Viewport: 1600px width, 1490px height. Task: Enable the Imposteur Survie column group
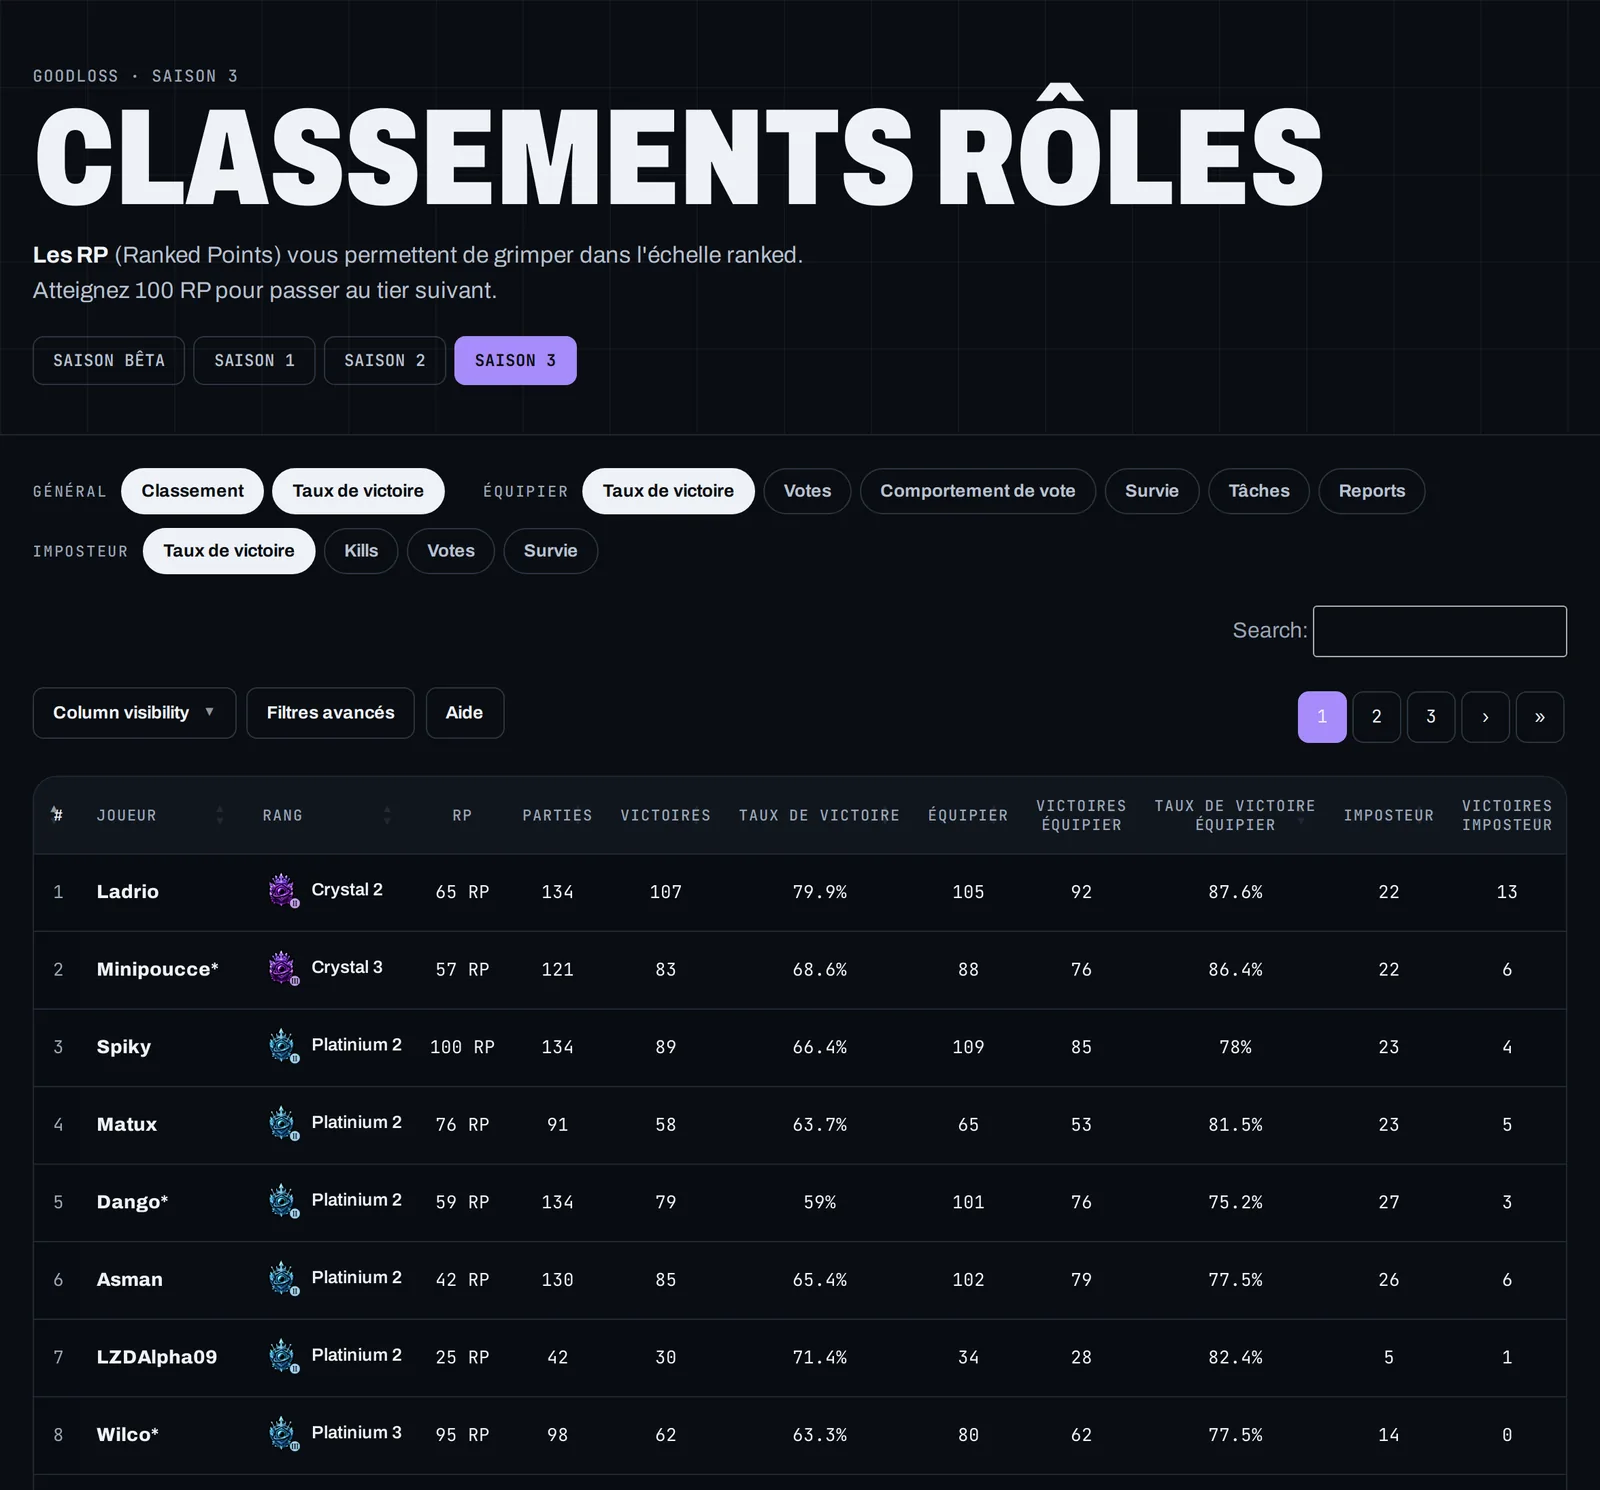pyautogui.click(x=551, y=551)
